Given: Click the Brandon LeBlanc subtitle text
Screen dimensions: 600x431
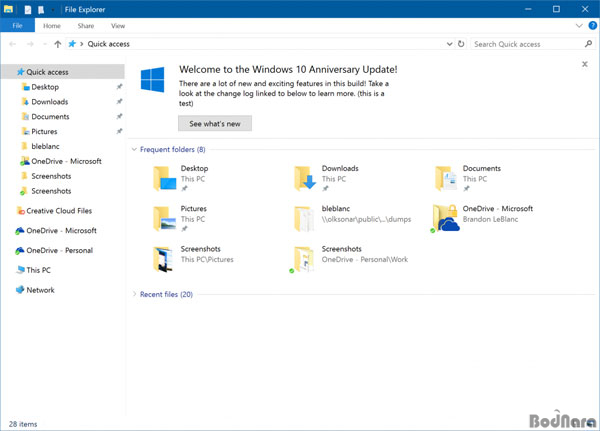Looking at the screenshot, I should [x=490, y=219].
